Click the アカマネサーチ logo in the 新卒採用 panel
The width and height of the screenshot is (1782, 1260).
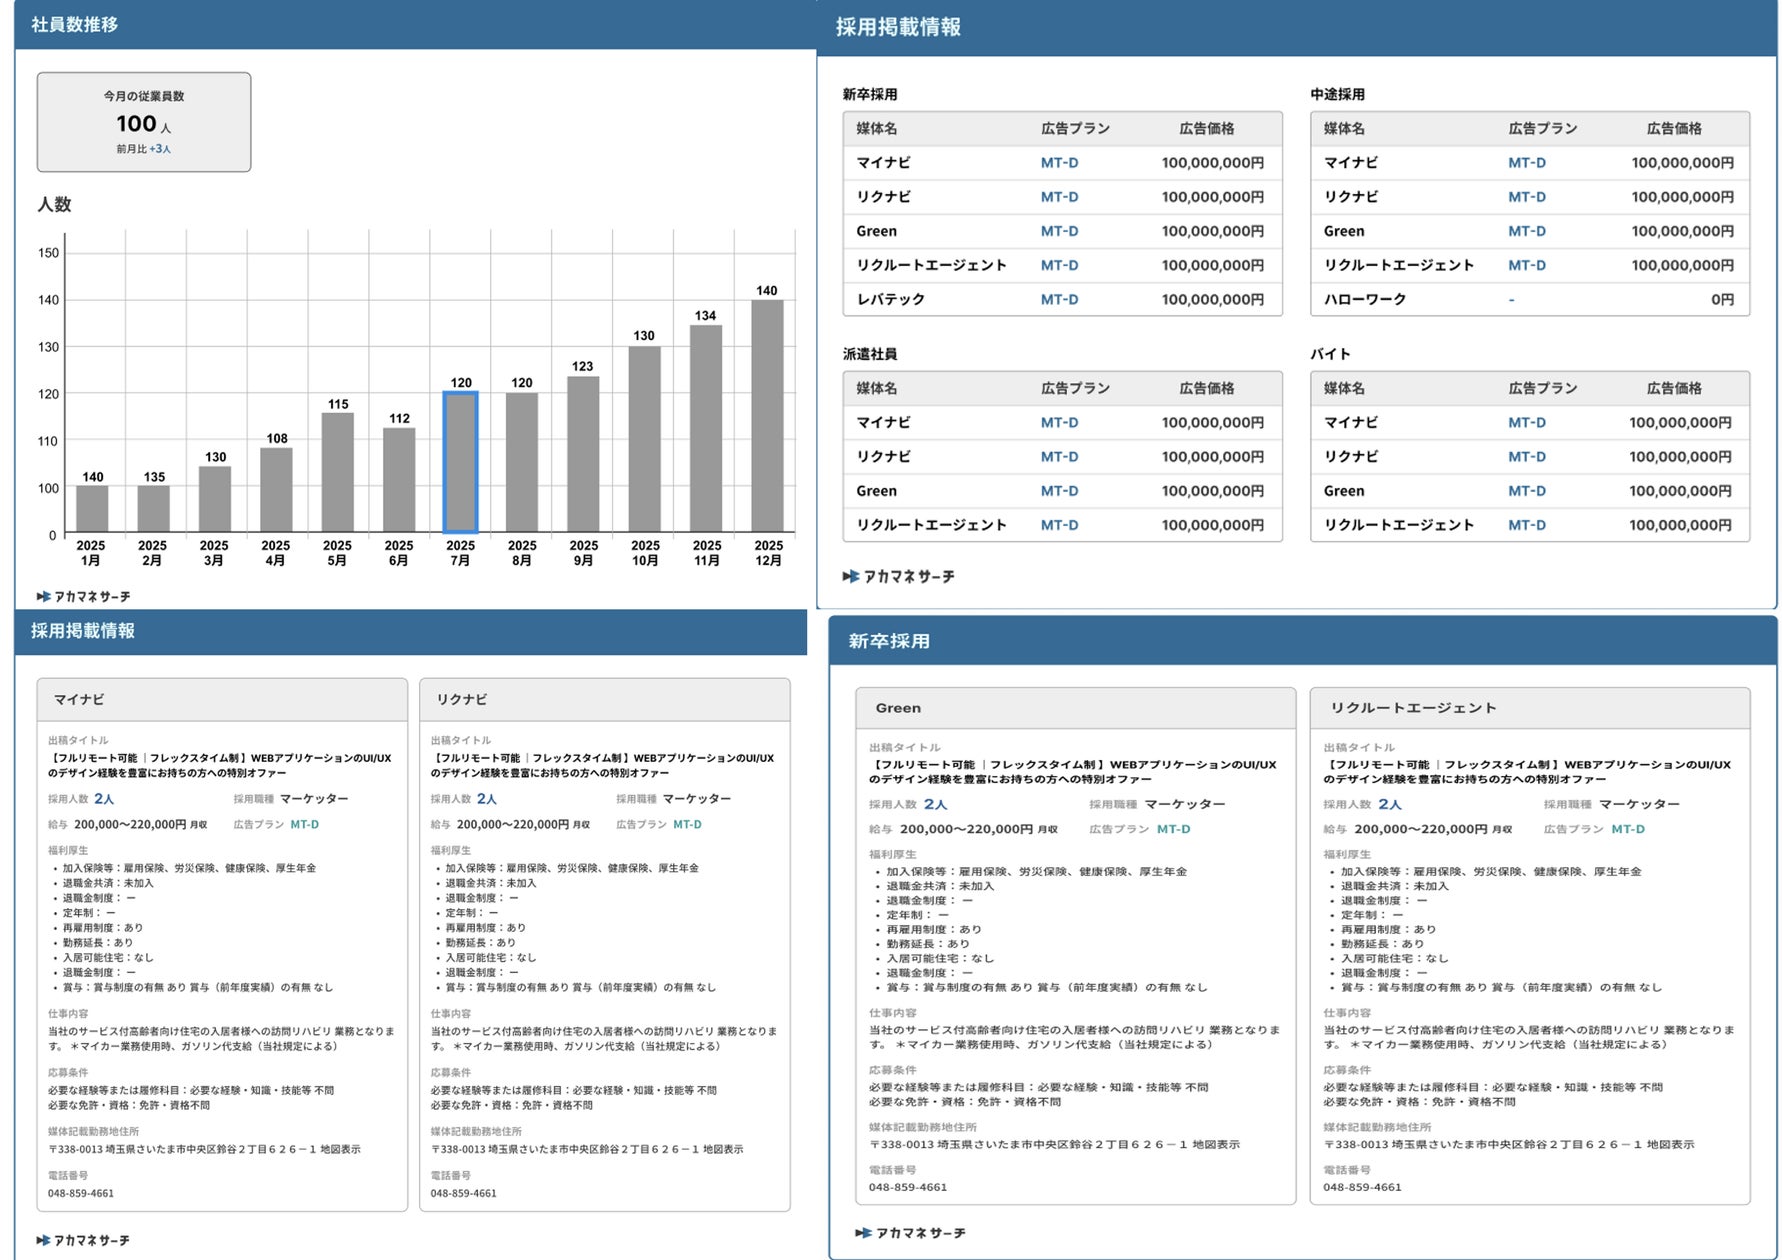coord(911,1234)
